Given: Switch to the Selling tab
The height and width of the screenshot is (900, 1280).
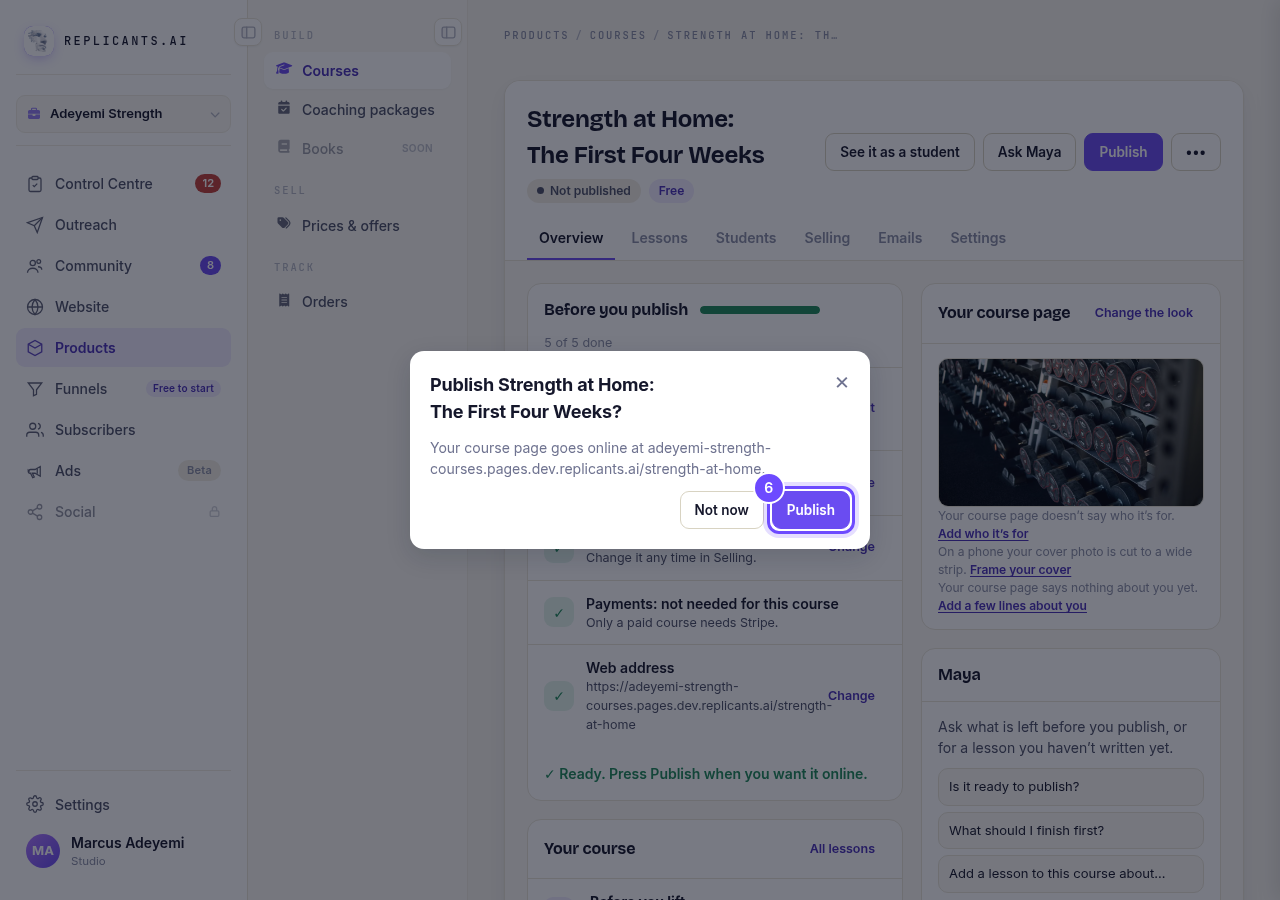Looking at the screenshot, I should [x=827, y=238].
